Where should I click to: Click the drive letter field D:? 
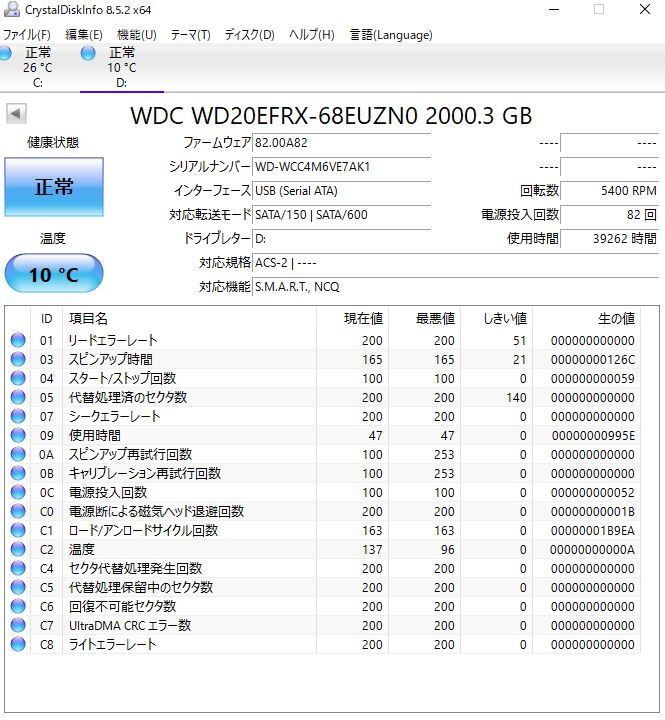(x=342, y=238)
